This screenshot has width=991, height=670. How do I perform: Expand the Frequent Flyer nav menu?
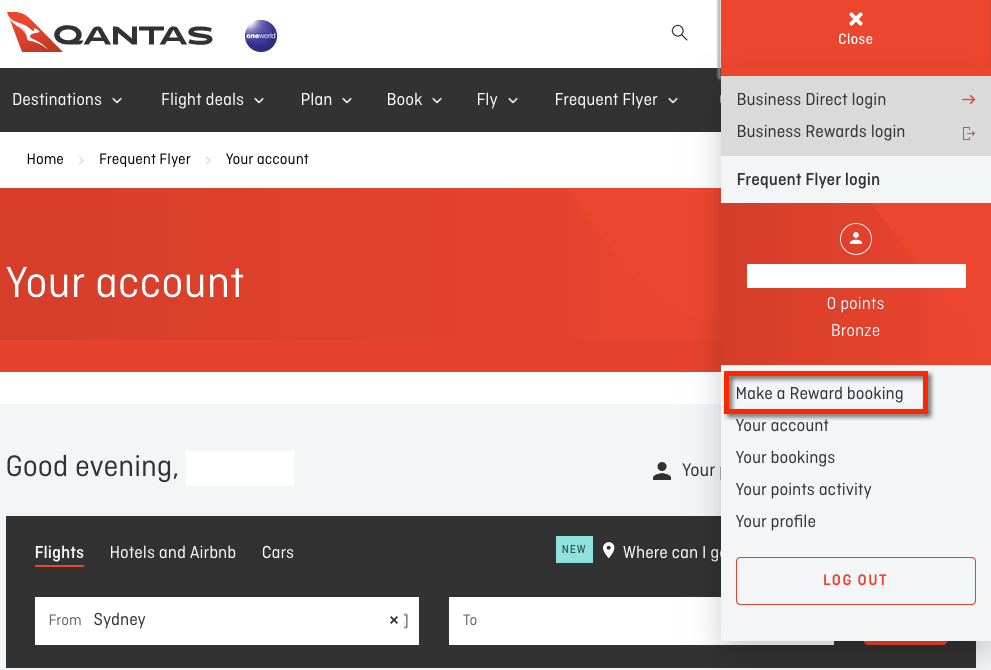point(616,100)
